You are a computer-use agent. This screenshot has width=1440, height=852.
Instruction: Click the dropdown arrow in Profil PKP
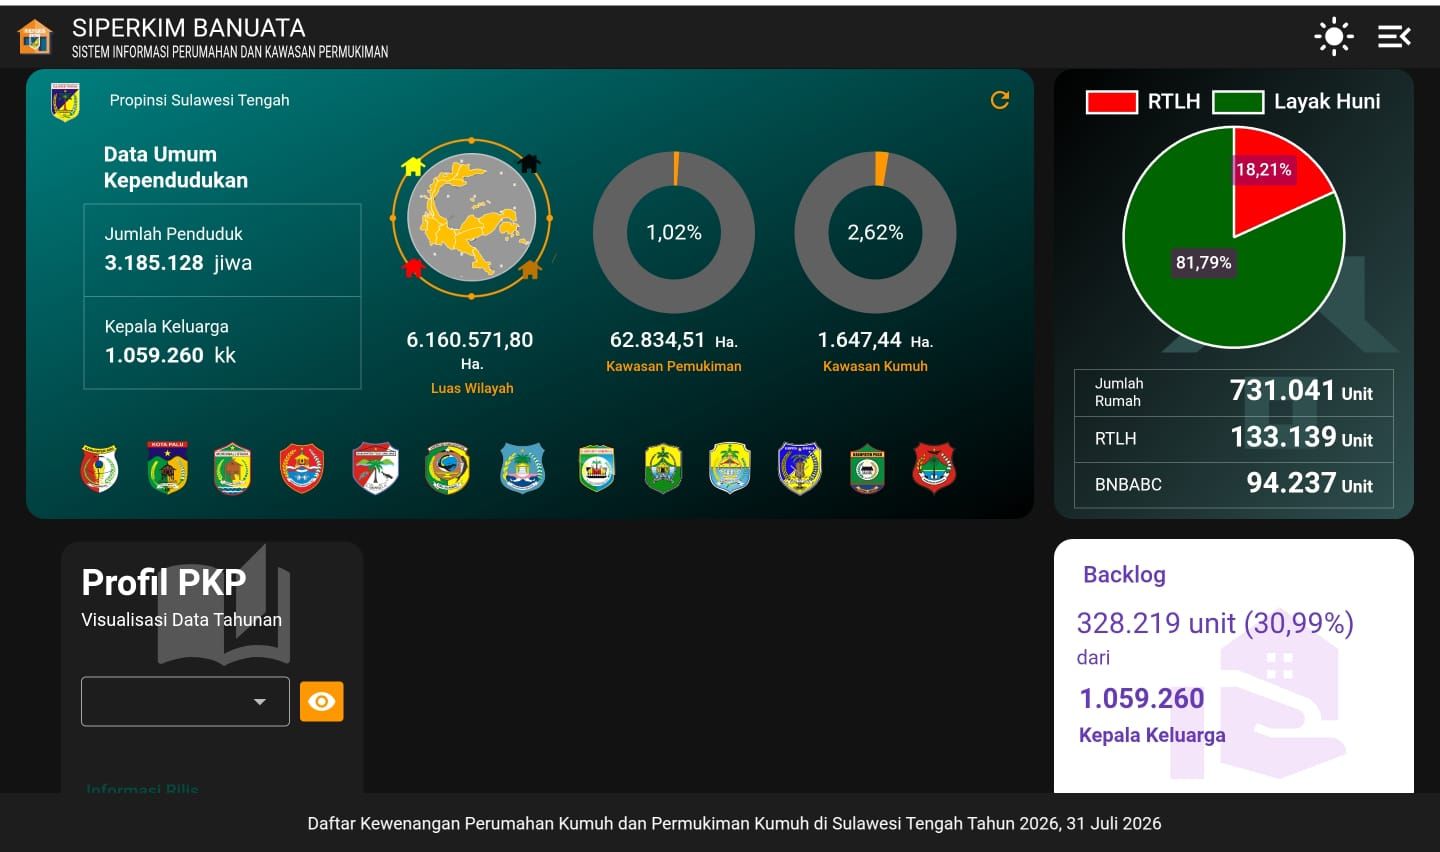click(260, 702)
